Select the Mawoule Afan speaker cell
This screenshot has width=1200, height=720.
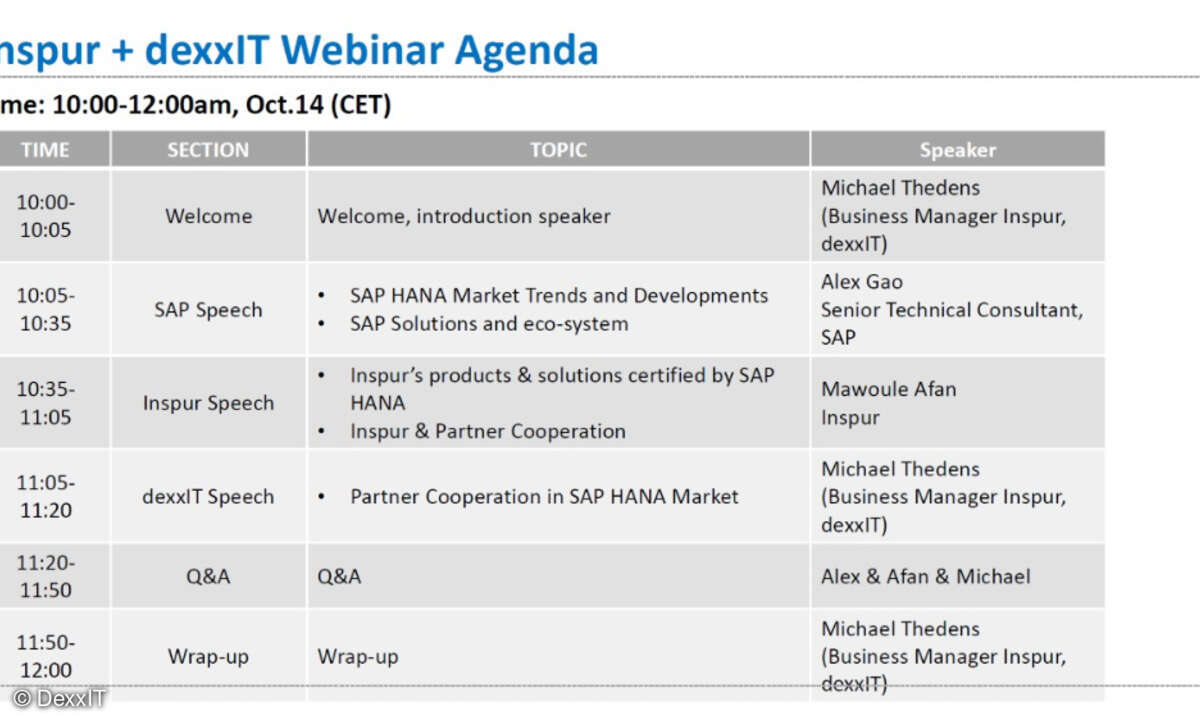tap(957, 402)
